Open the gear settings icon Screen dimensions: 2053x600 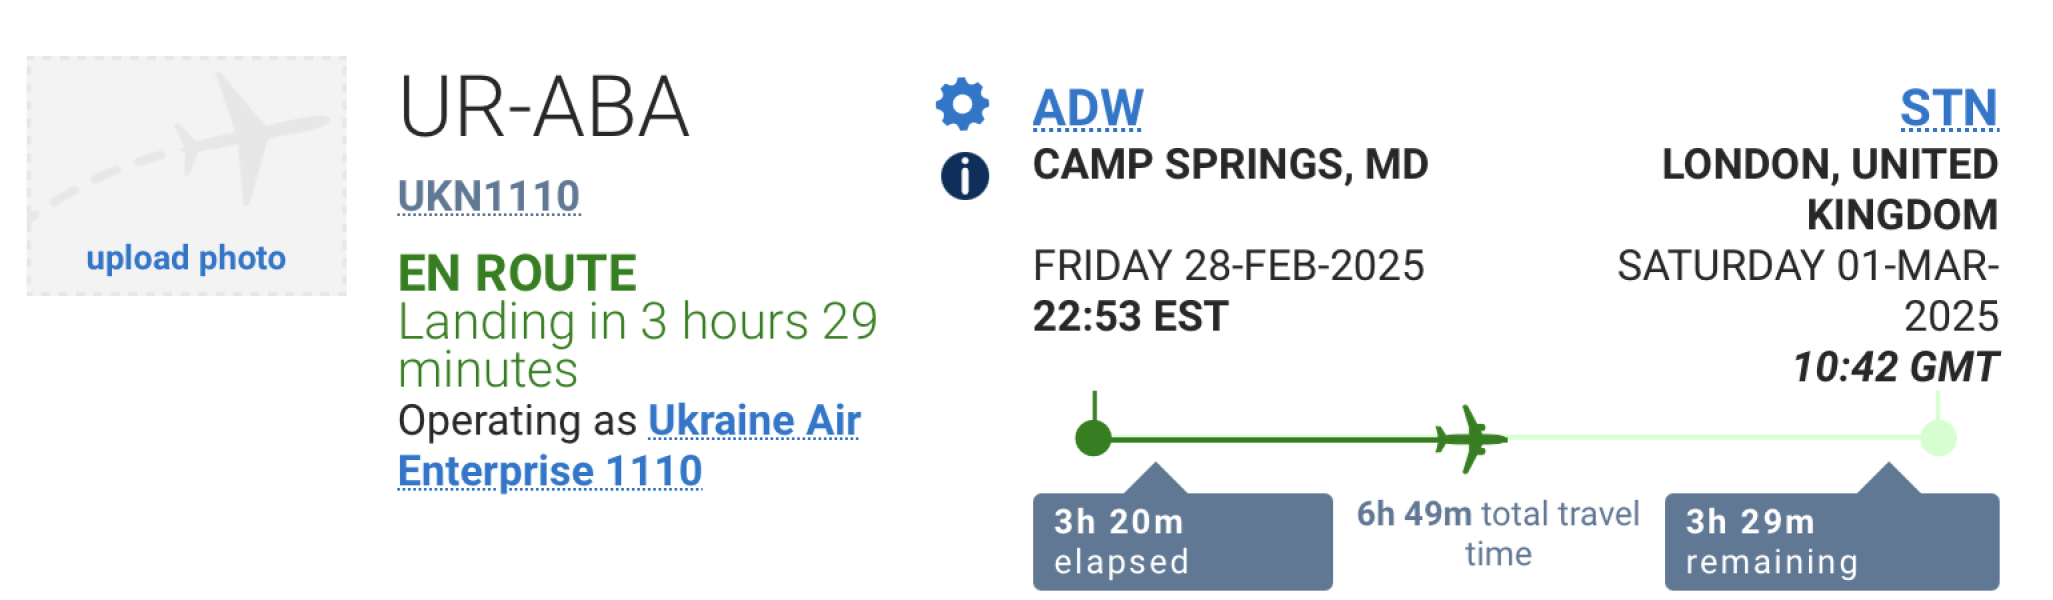point(962,104)
